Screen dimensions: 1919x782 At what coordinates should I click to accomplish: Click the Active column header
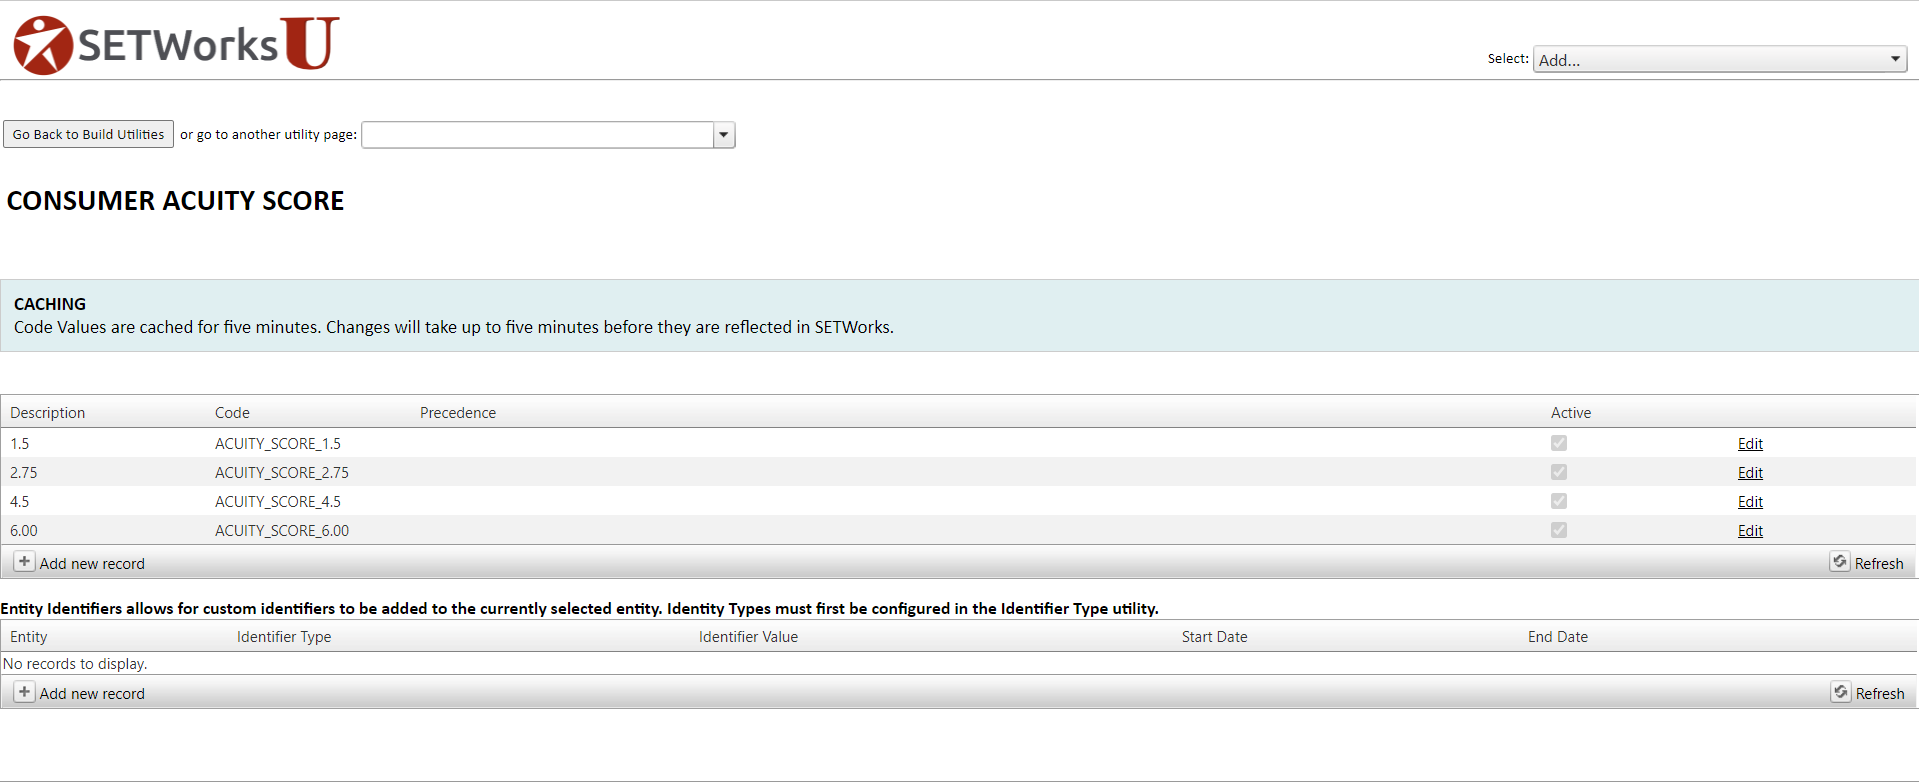coord(1571,413)
